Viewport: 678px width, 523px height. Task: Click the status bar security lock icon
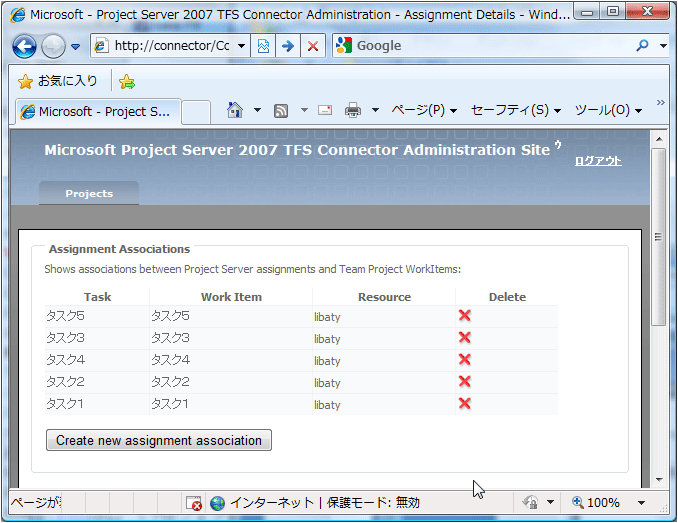tap(531, 502)
